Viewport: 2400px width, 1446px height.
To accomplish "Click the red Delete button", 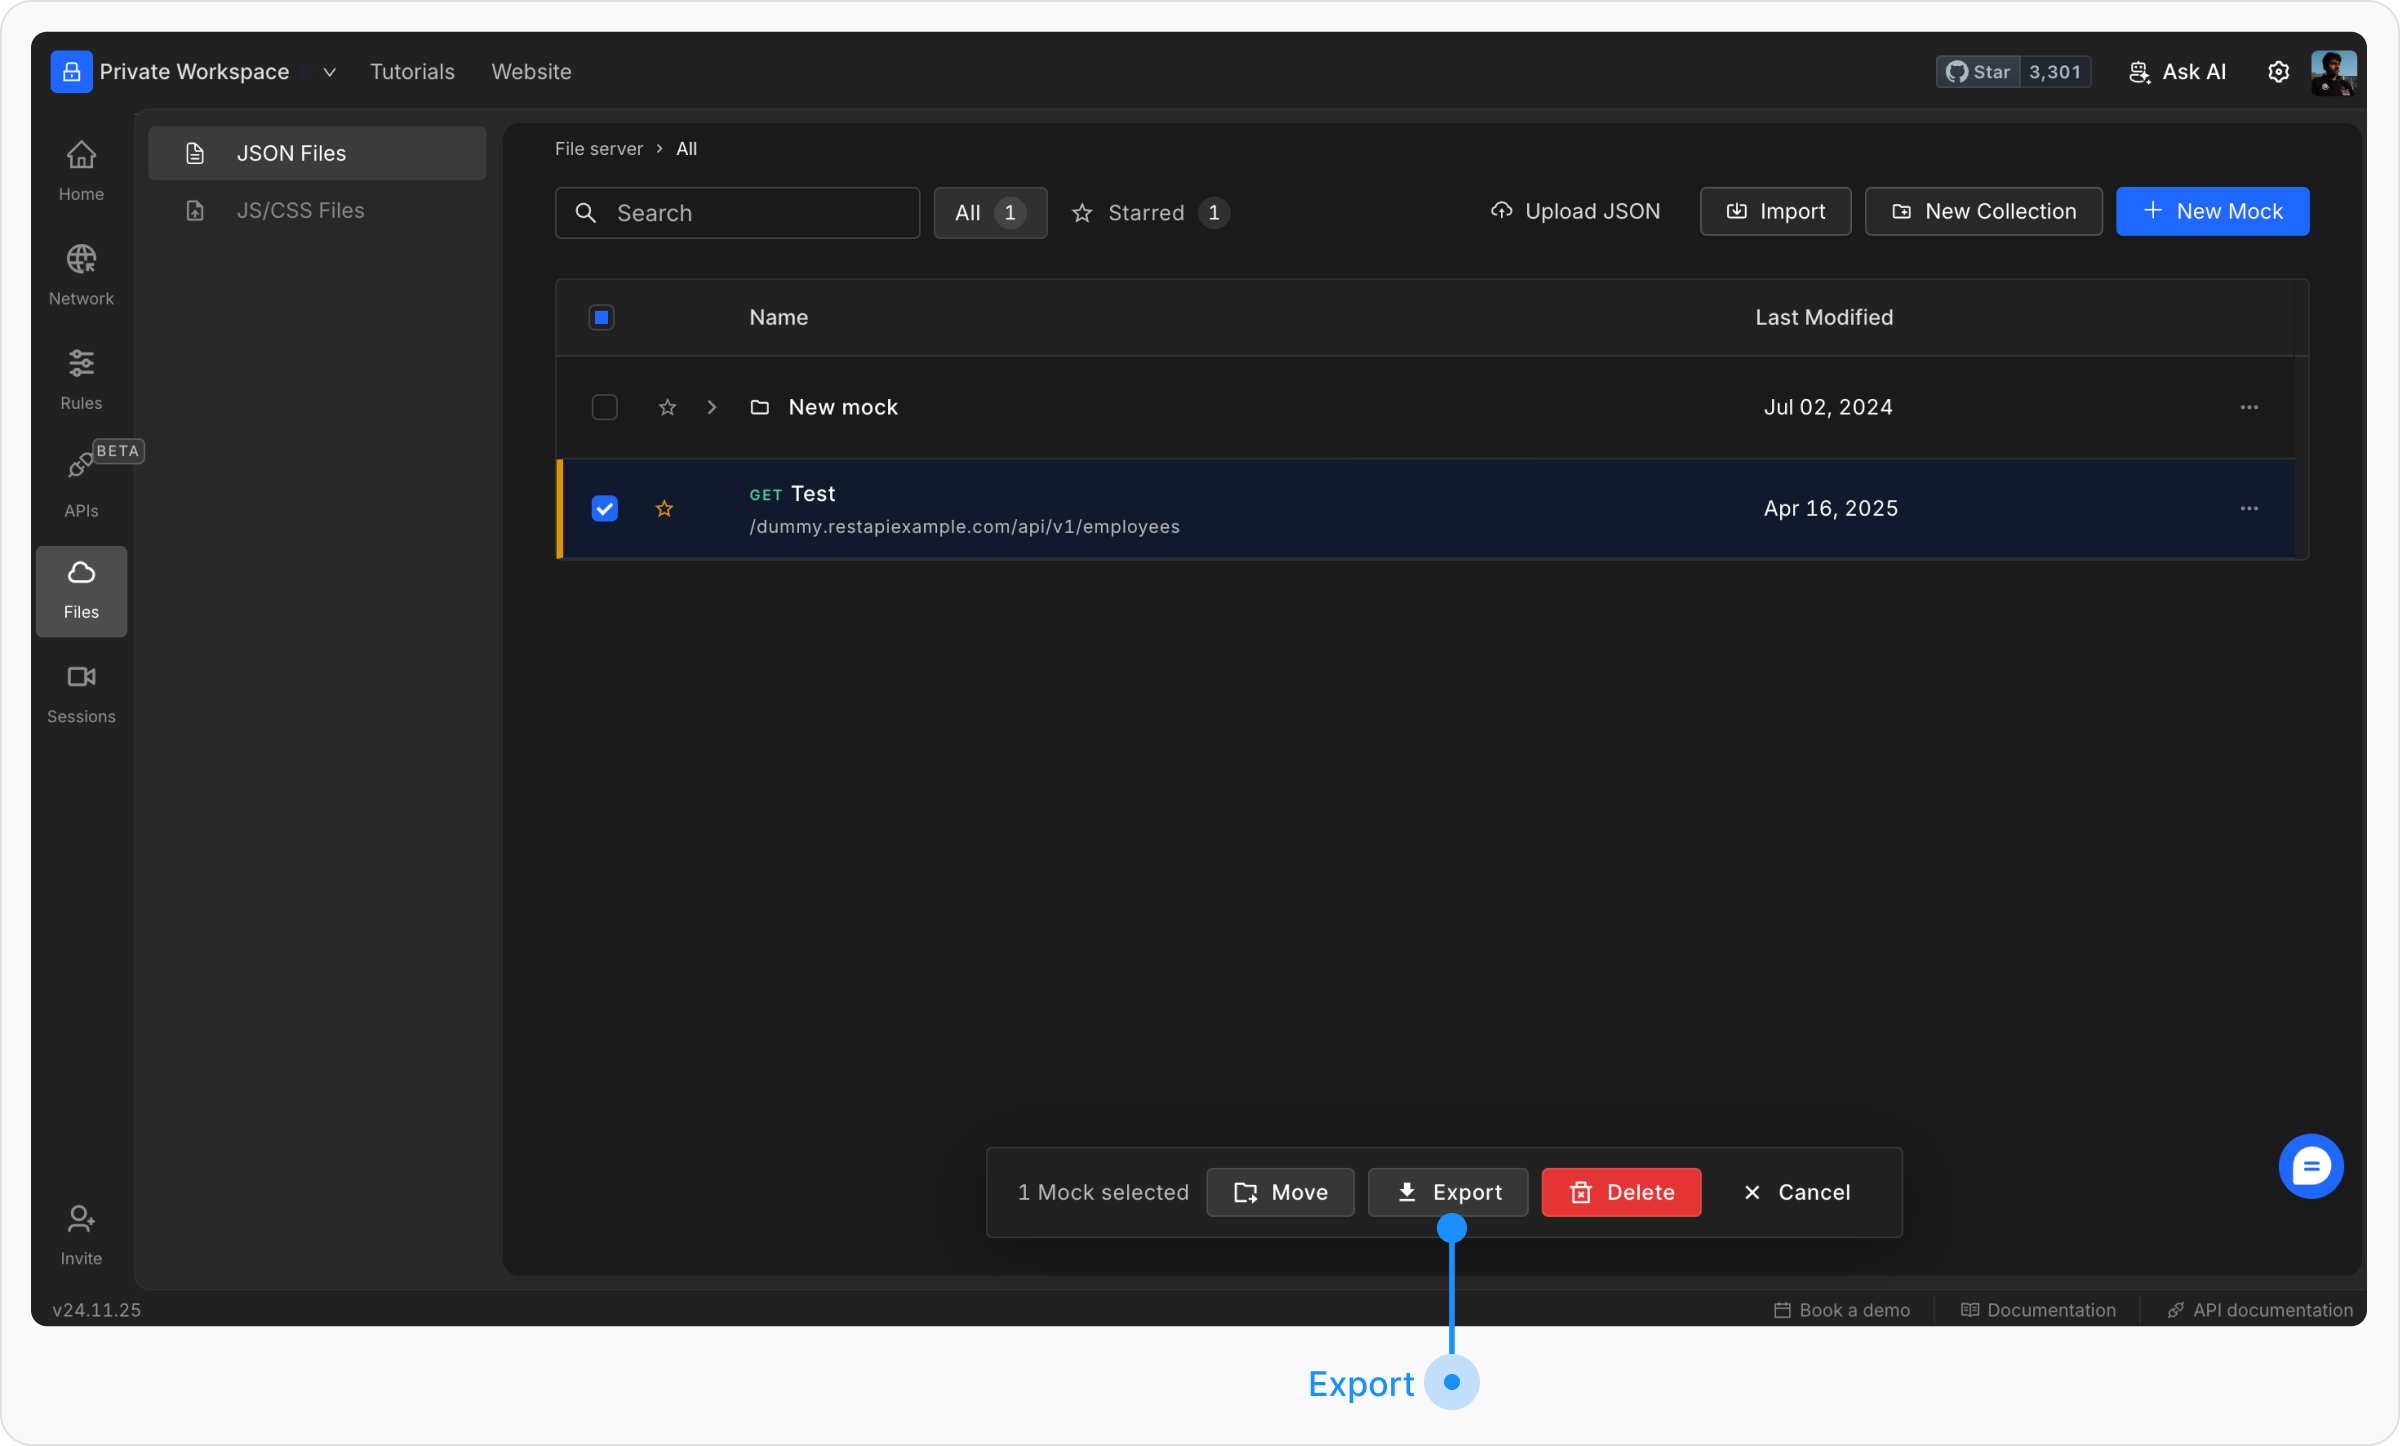I will (x=1621, y=1192).
